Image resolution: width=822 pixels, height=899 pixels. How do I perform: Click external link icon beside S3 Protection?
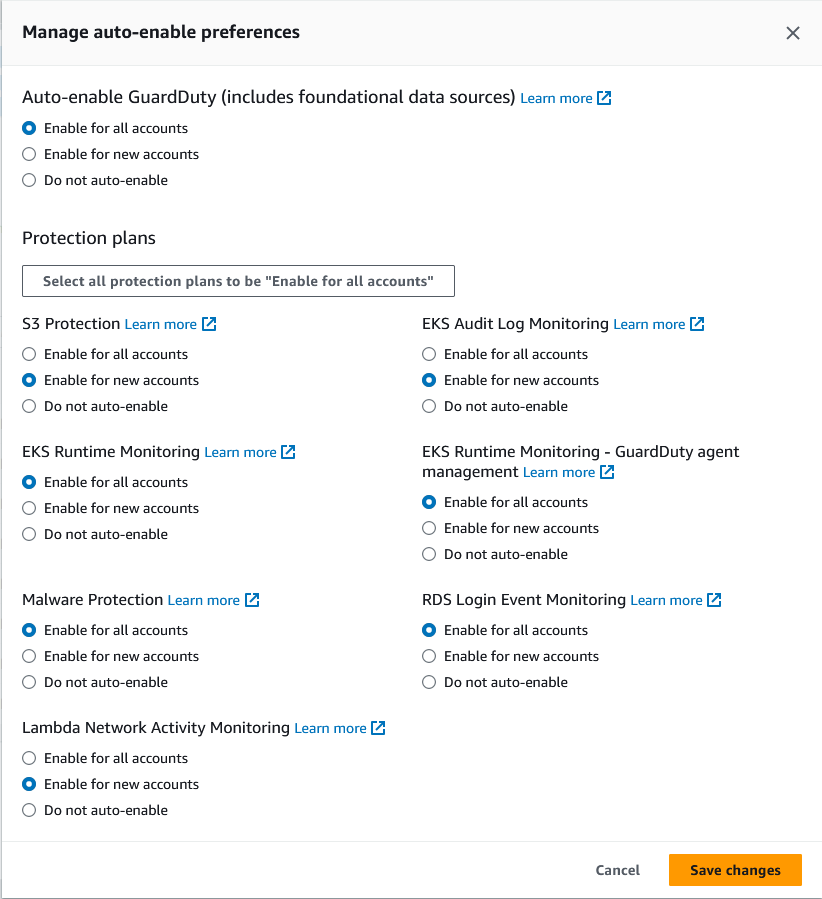(x=209, y=324)
